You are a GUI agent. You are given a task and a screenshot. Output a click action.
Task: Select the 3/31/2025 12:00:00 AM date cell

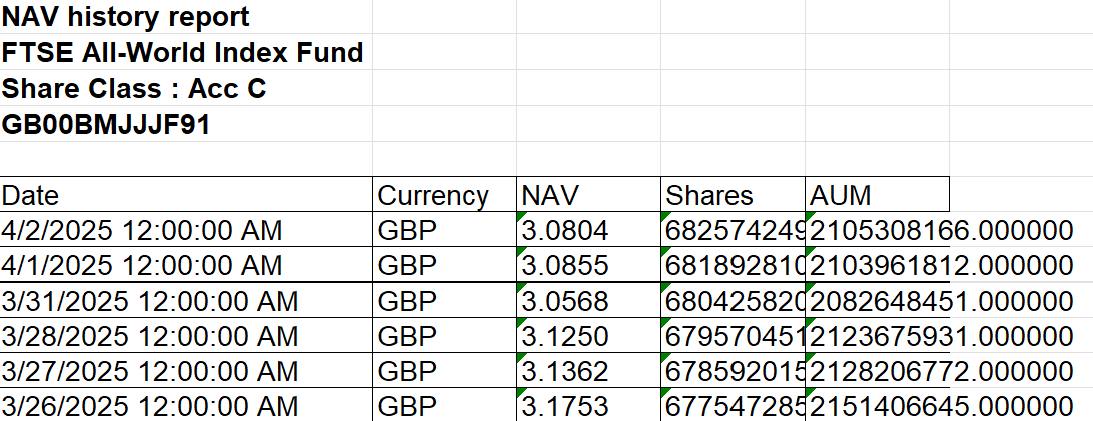click(x=186, y=300)
